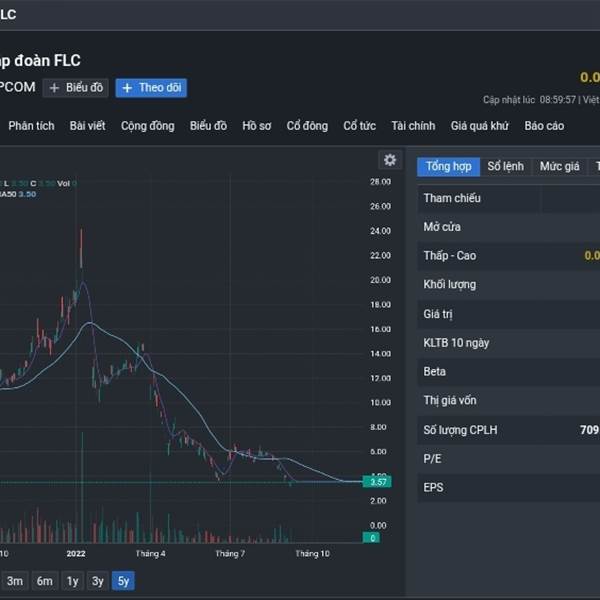This screenshot has height=600, width=600.
Task: Set chart range to 6m
Action: 44,581
